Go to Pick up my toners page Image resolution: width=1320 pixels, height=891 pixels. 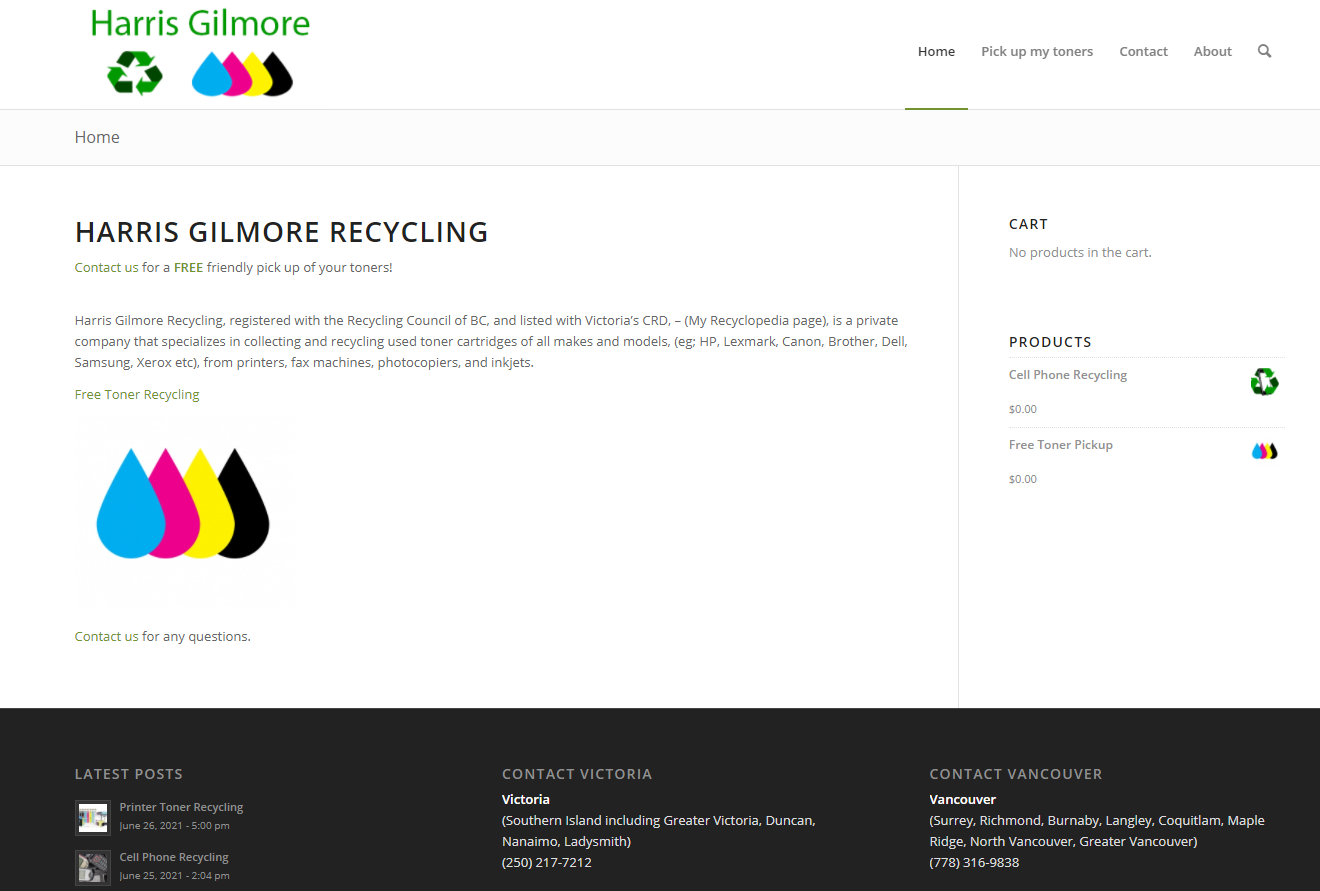(x=1037, y=51)
